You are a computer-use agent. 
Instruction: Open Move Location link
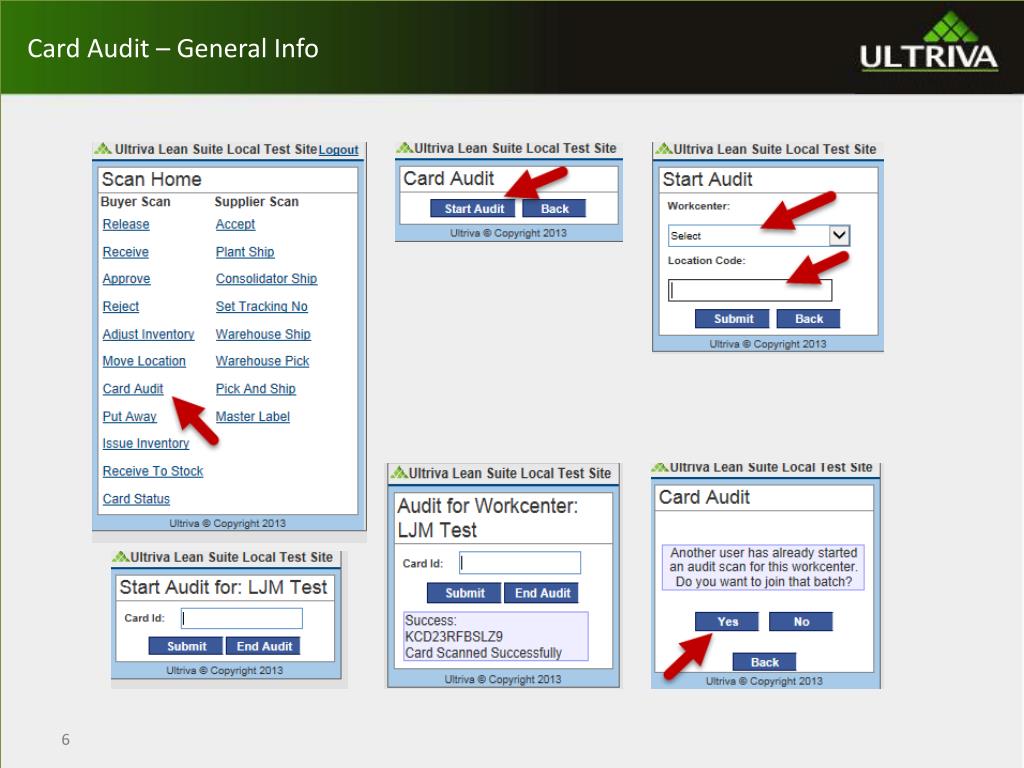[144, 361]
